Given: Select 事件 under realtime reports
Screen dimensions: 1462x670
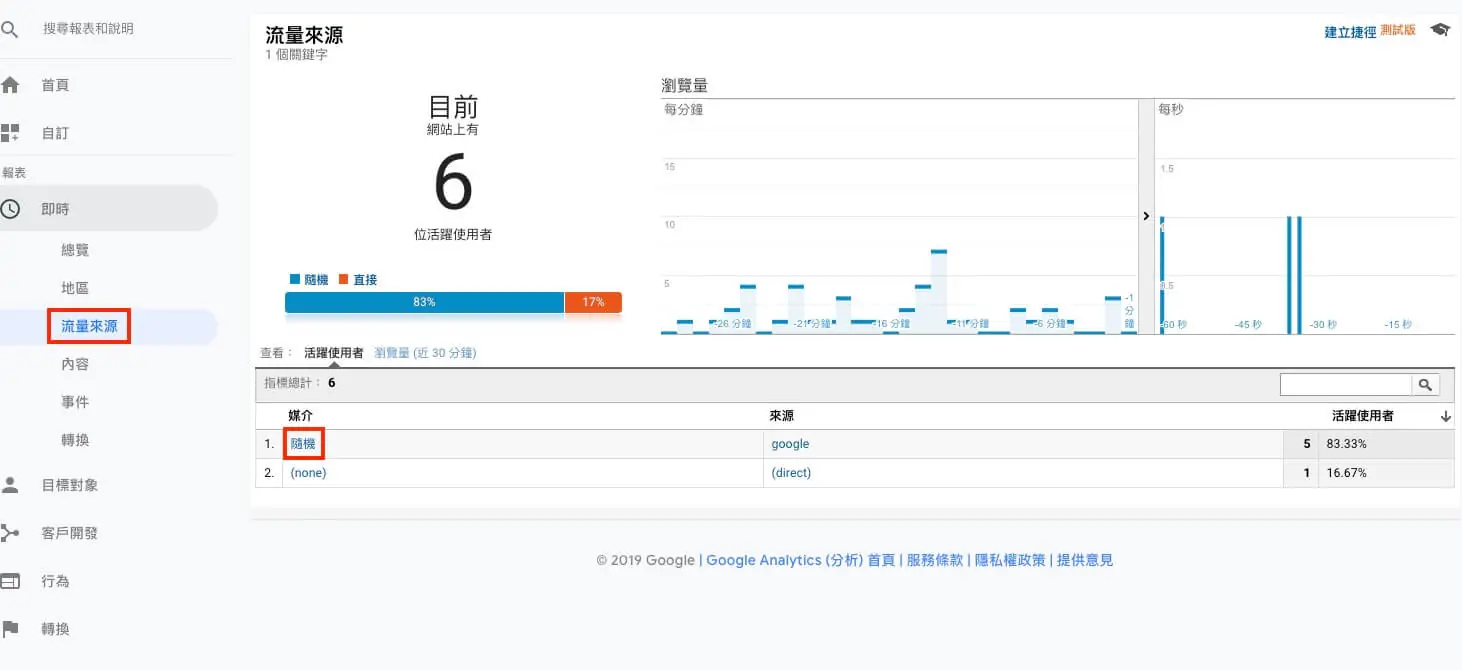Looking at the screenshot, I should (x=75, y=402).
